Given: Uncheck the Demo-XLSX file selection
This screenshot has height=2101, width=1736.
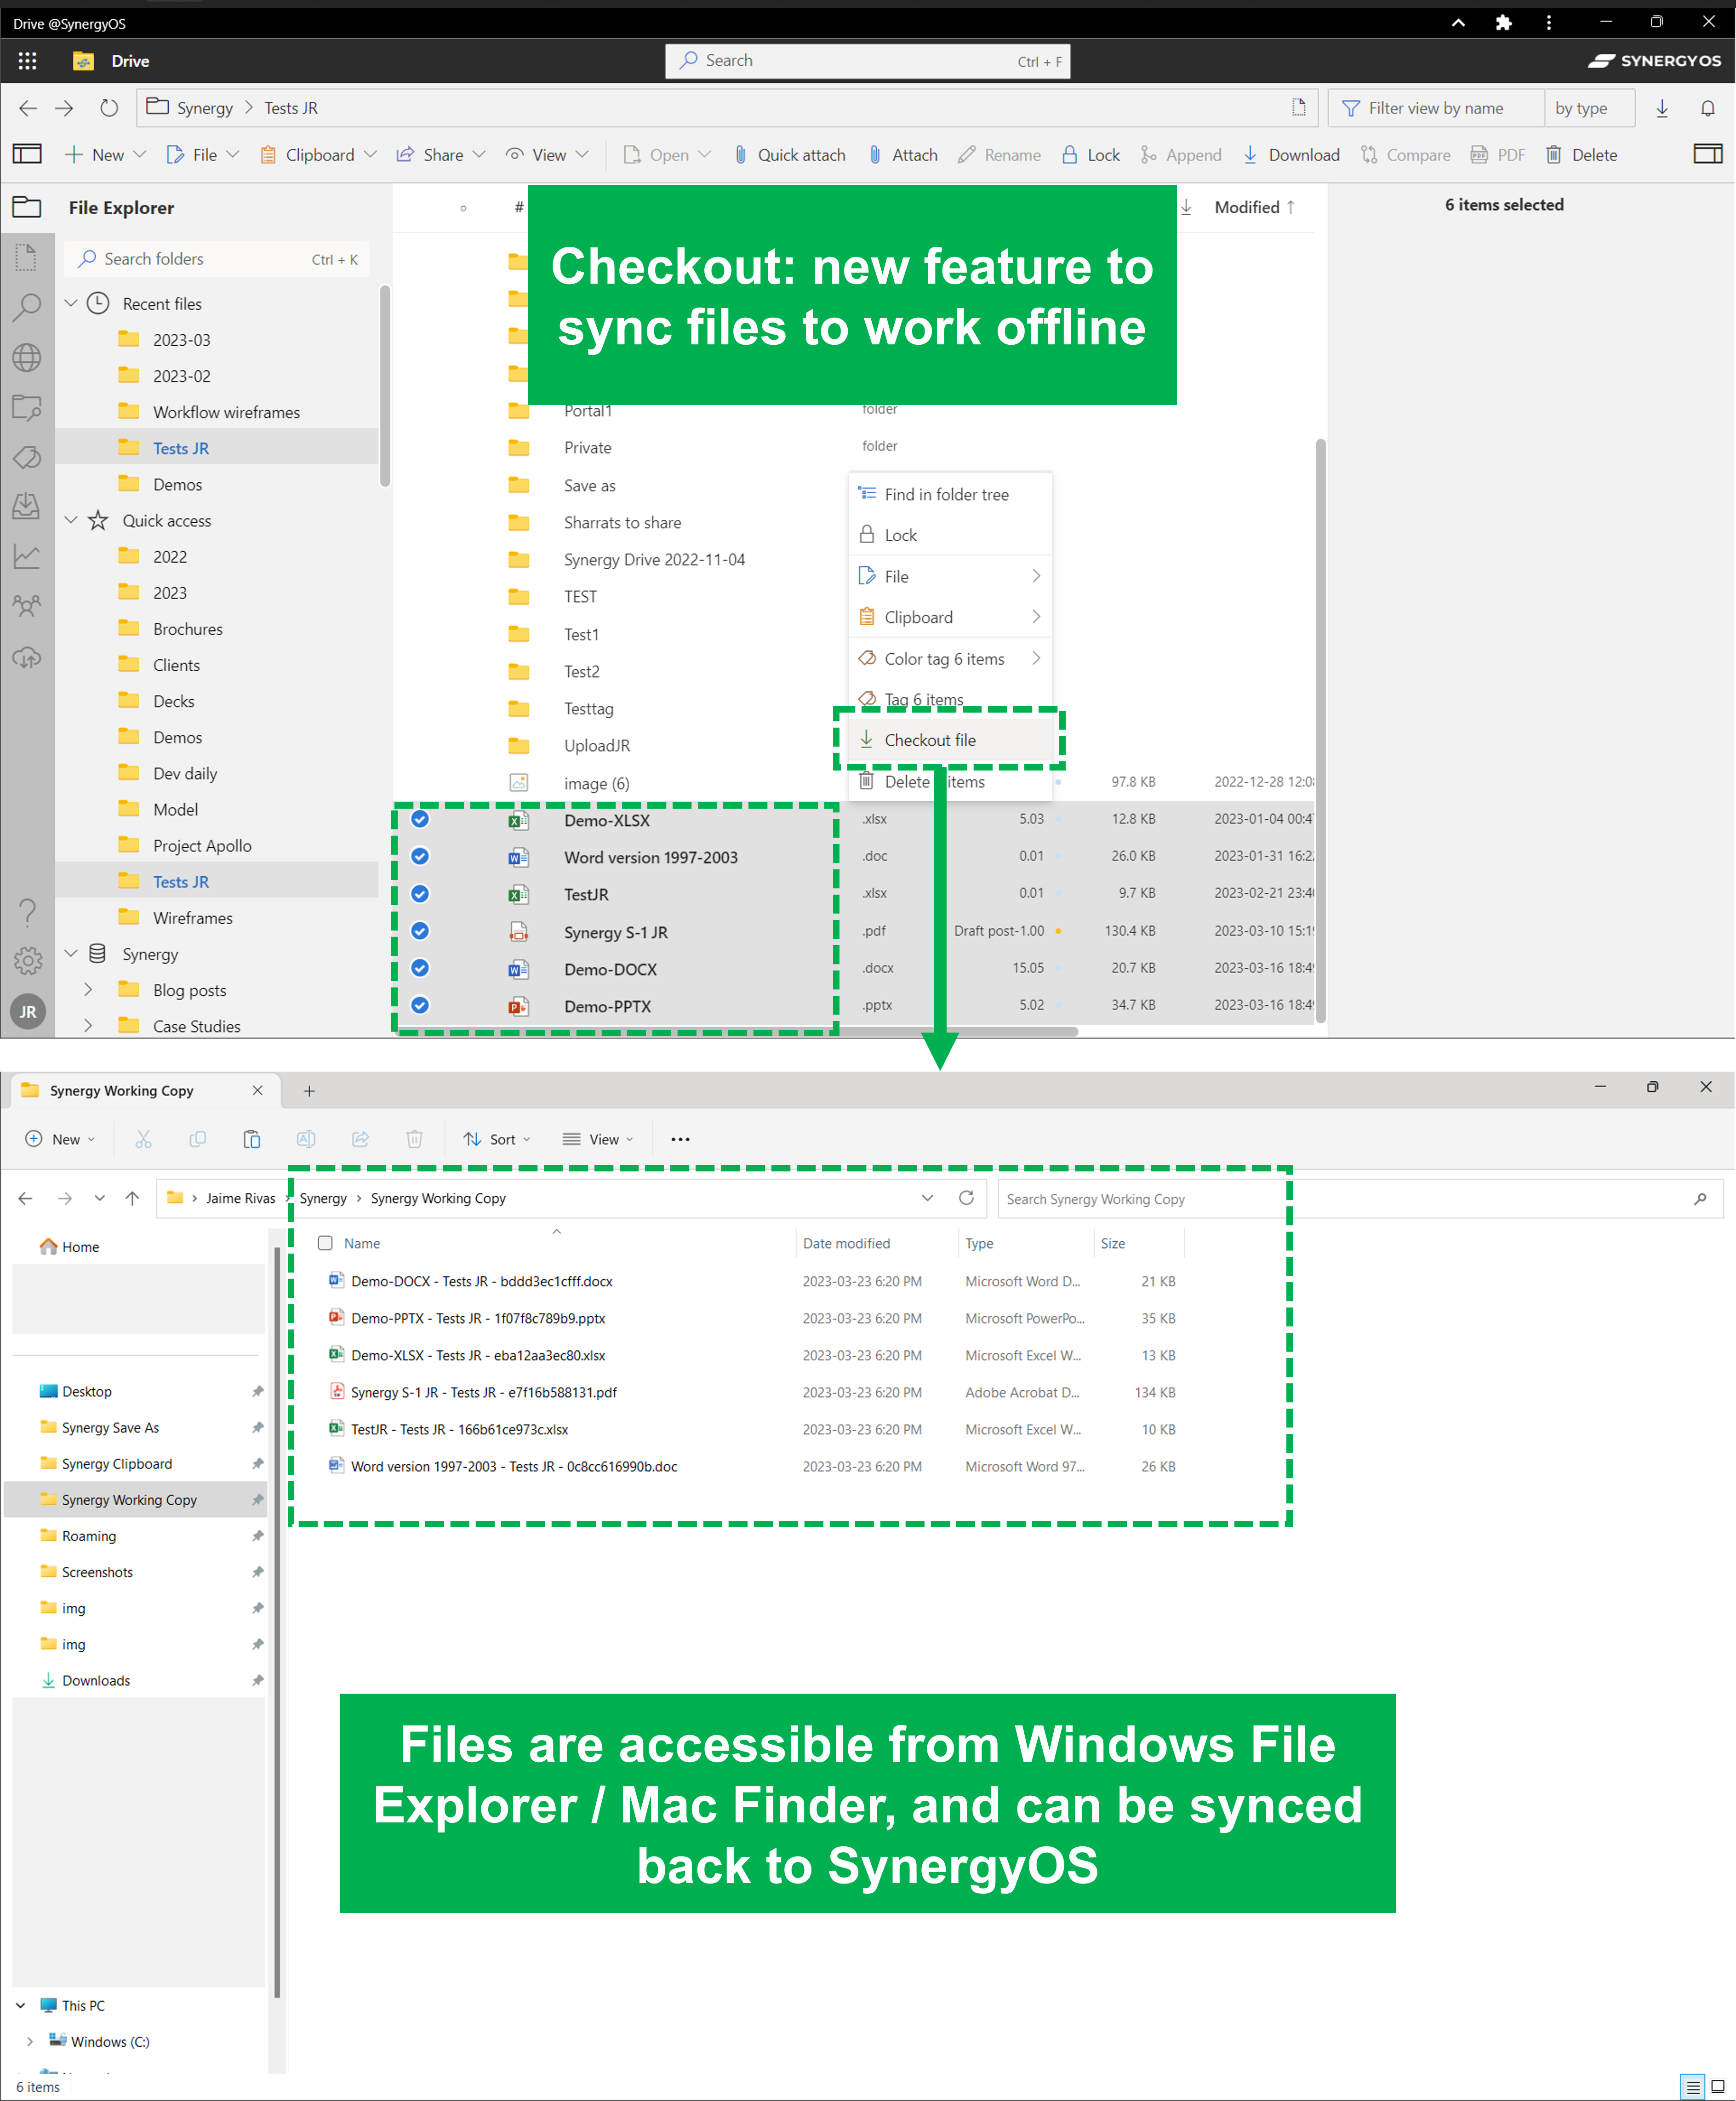Looking at the screenshot, I should tap(420, 819).
